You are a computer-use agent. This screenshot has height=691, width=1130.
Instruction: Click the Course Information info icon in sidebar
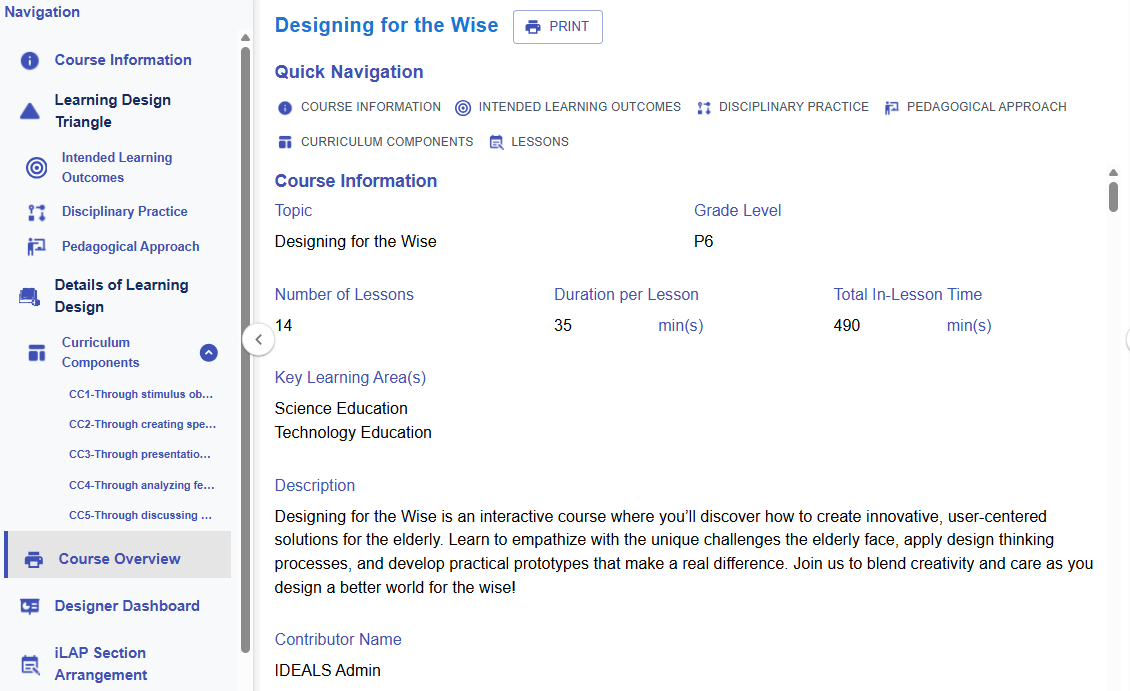[30, 61]
